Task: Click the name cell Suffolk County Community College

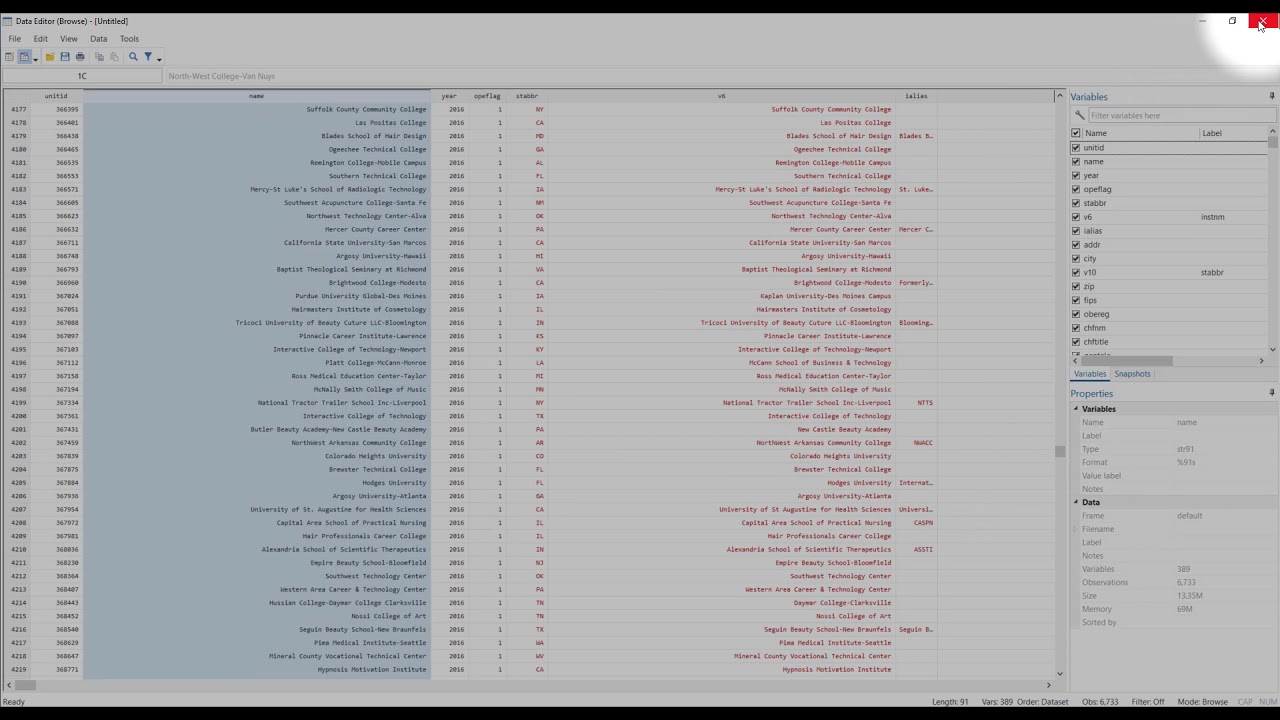Action: (366, 109)
